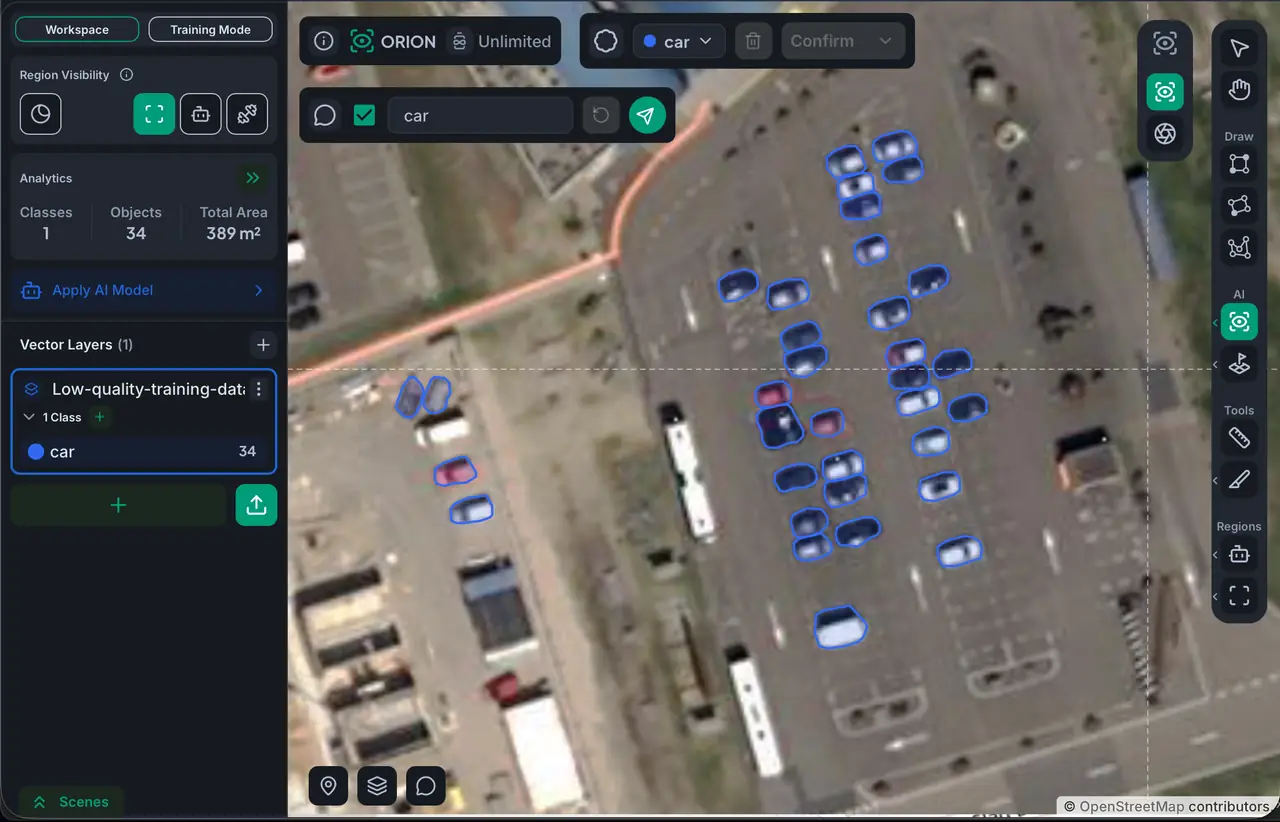
Task: Open the car class dropdown in top toolbar
Action: pos(679,41)
